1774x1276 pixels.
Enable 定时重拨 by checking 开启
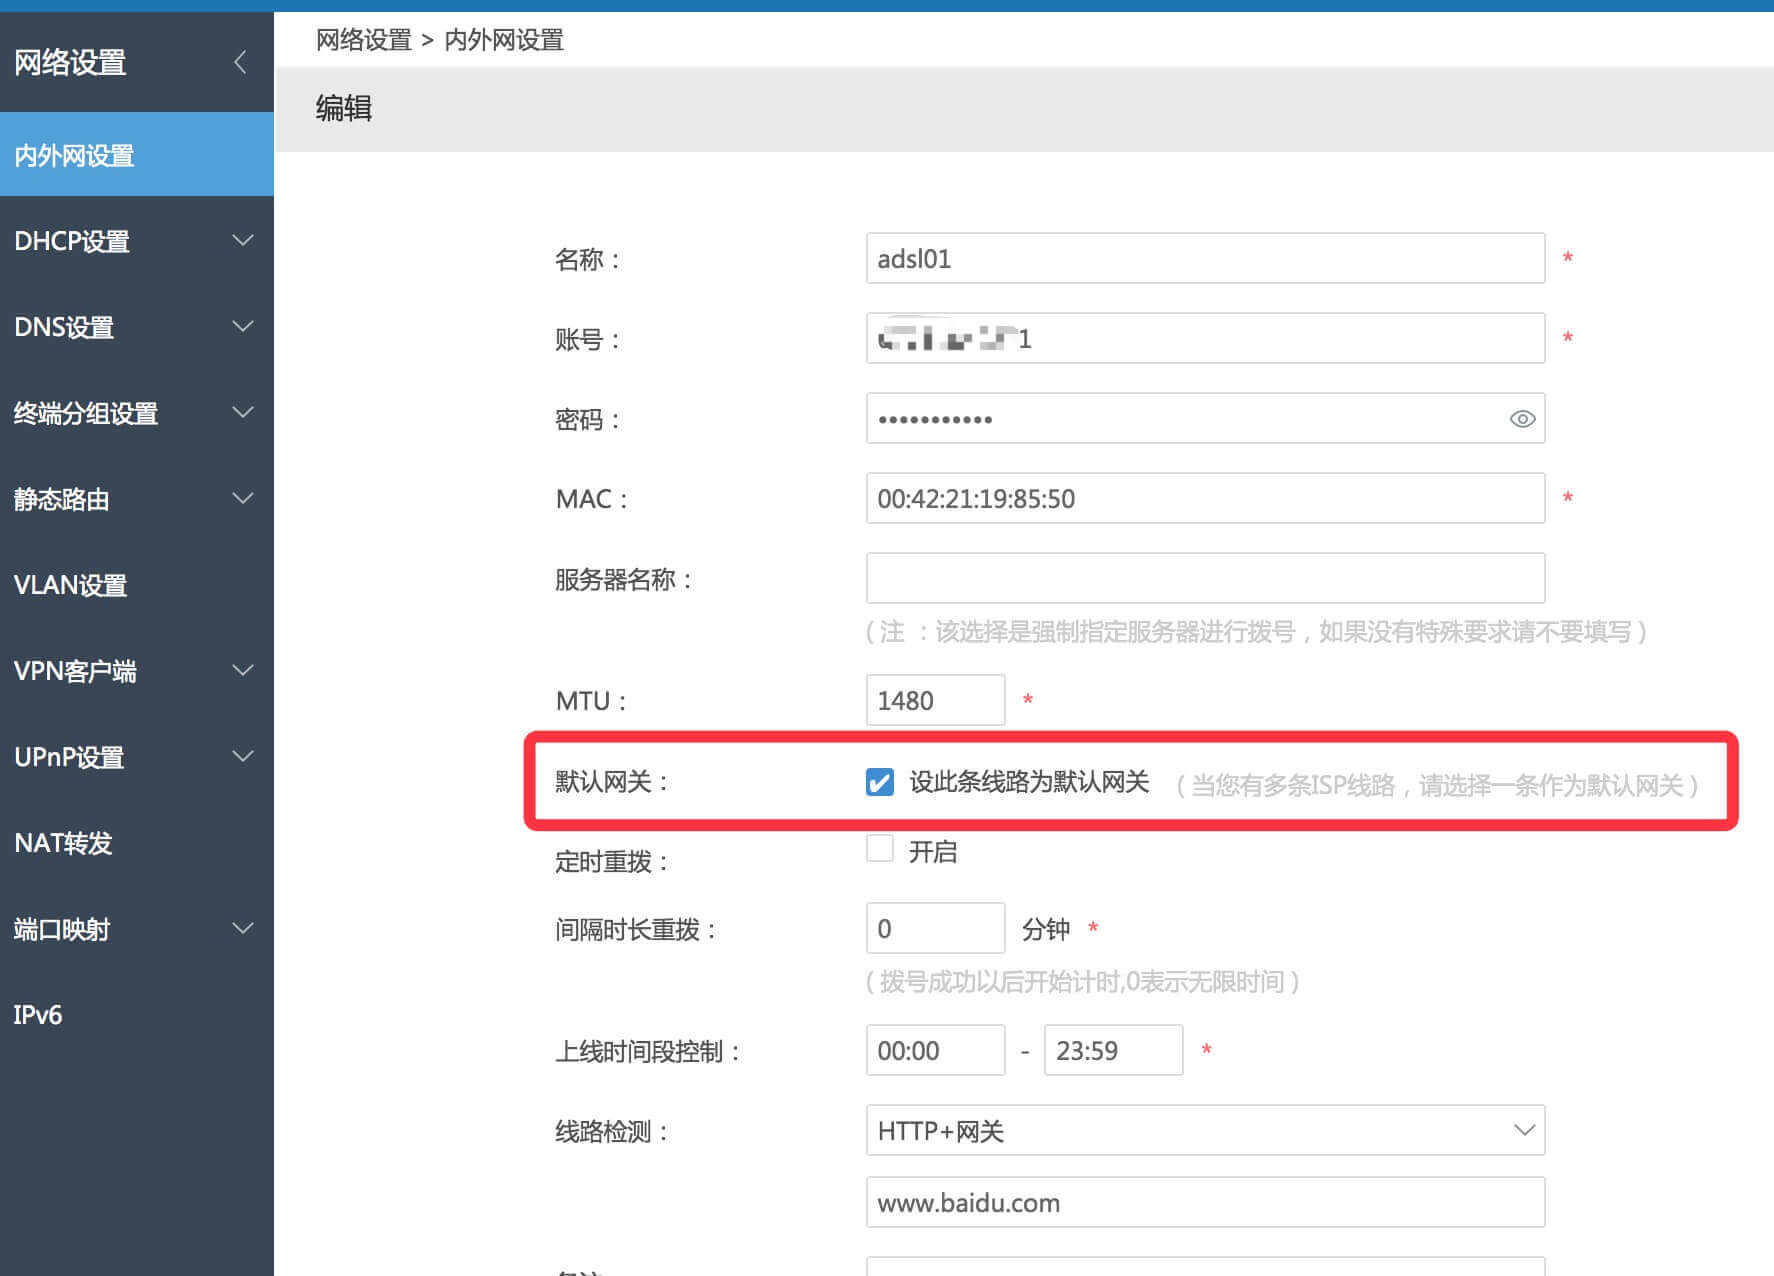879,848
